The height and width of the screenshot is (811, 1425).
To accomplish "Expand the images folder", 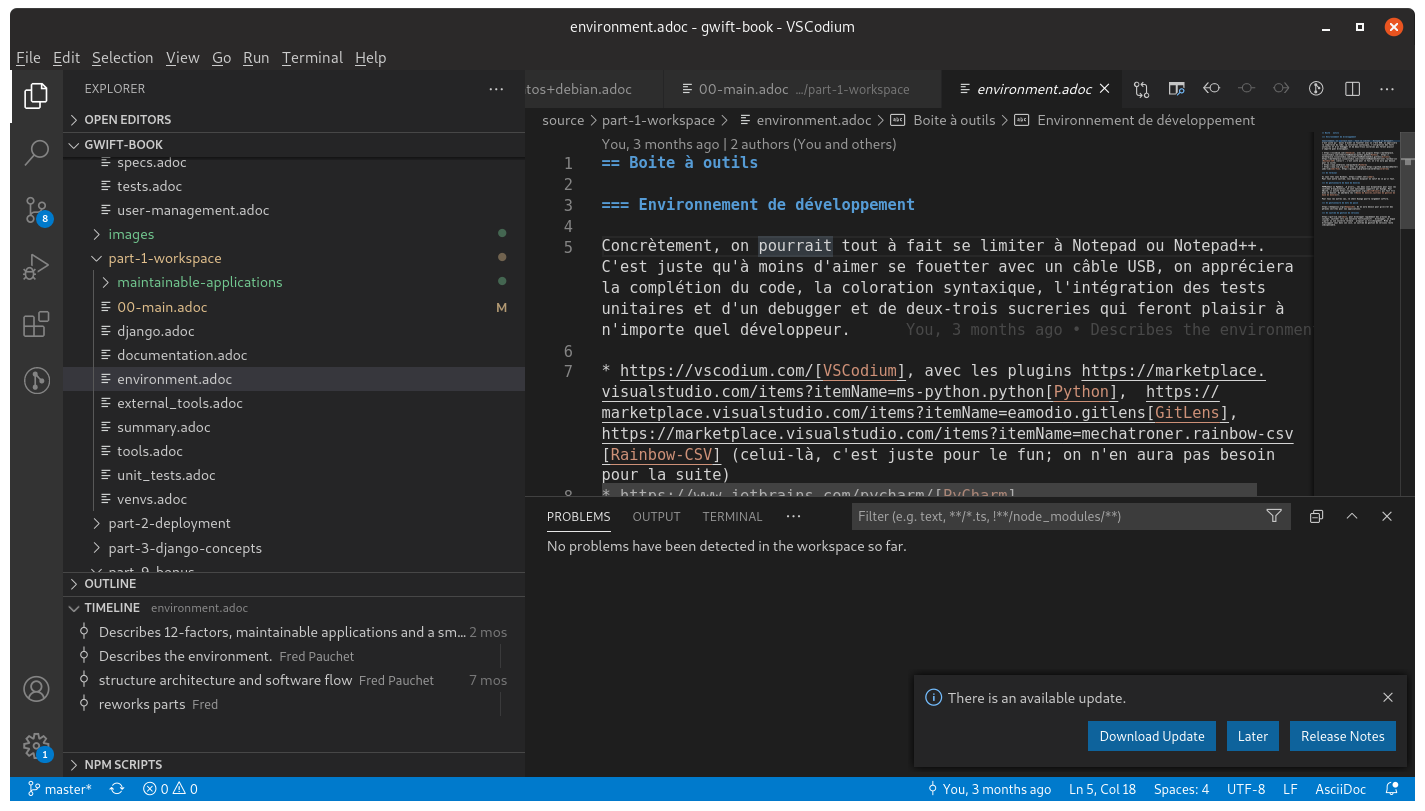I will (x=131, y=234).
